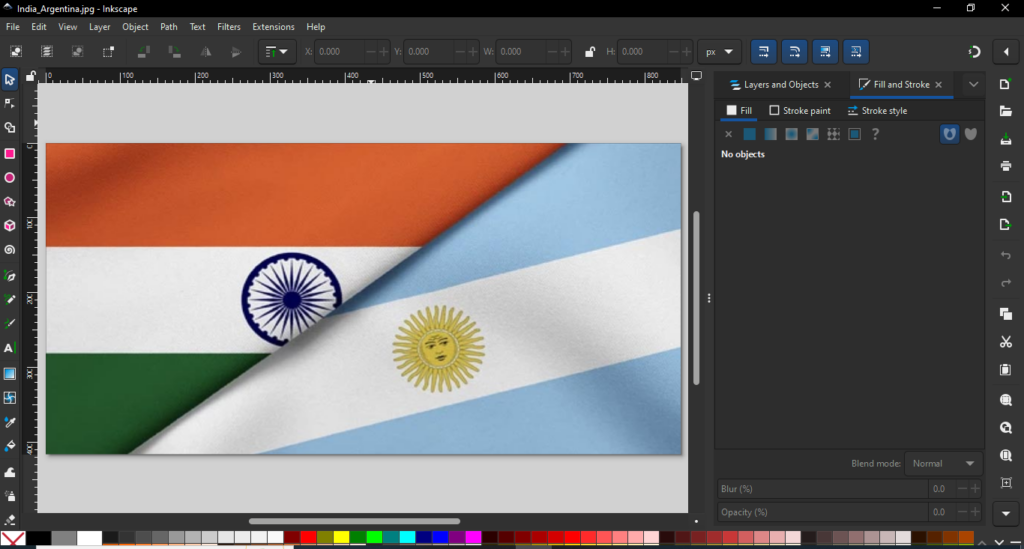1024x549 pixels.
Task: Click Deselect icon in toolbar
Action: click(77, 52)
